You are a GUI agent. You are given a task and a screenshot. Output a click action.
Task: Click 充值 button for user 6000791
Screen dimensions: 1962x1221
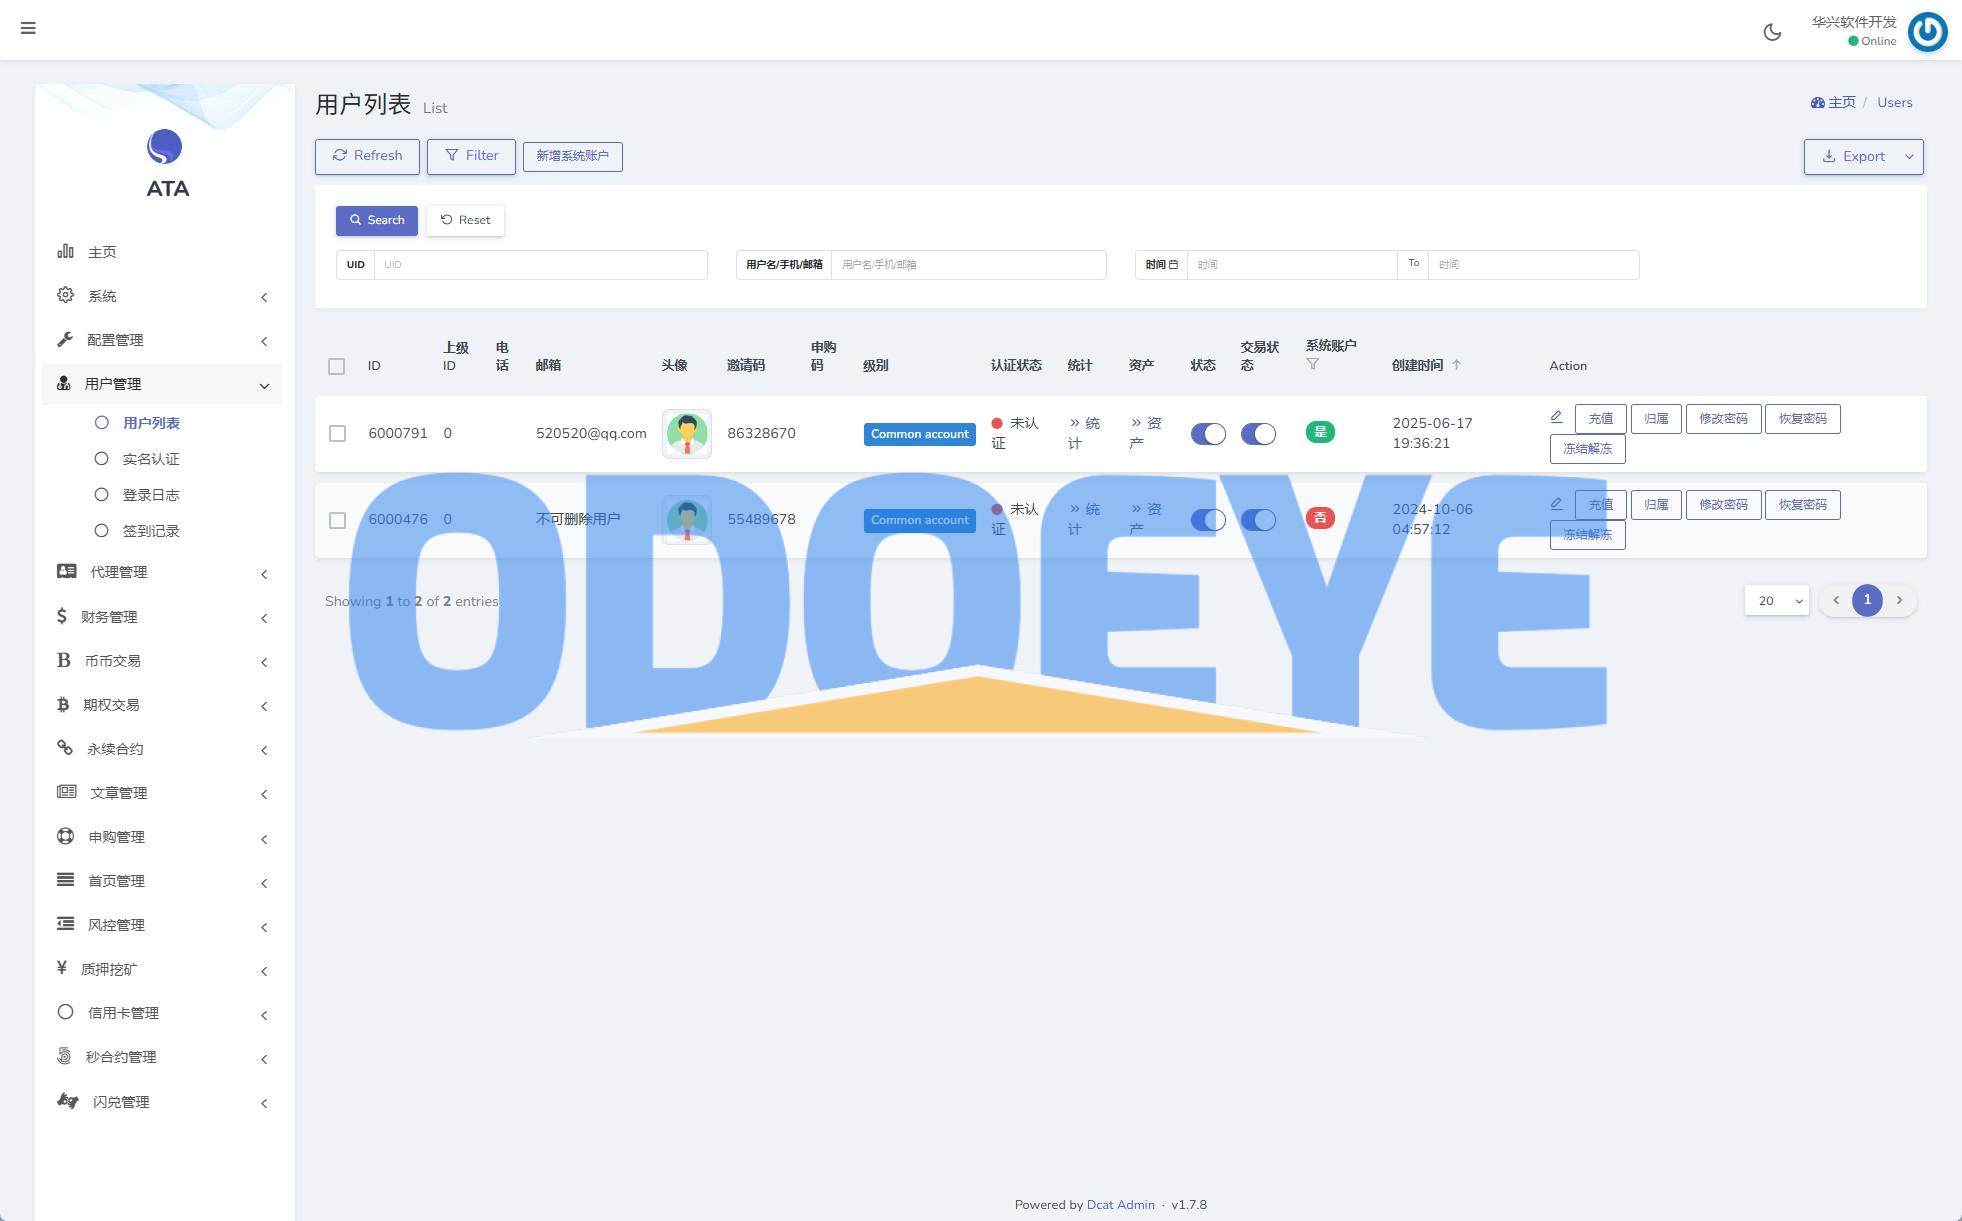point(1600,419)
